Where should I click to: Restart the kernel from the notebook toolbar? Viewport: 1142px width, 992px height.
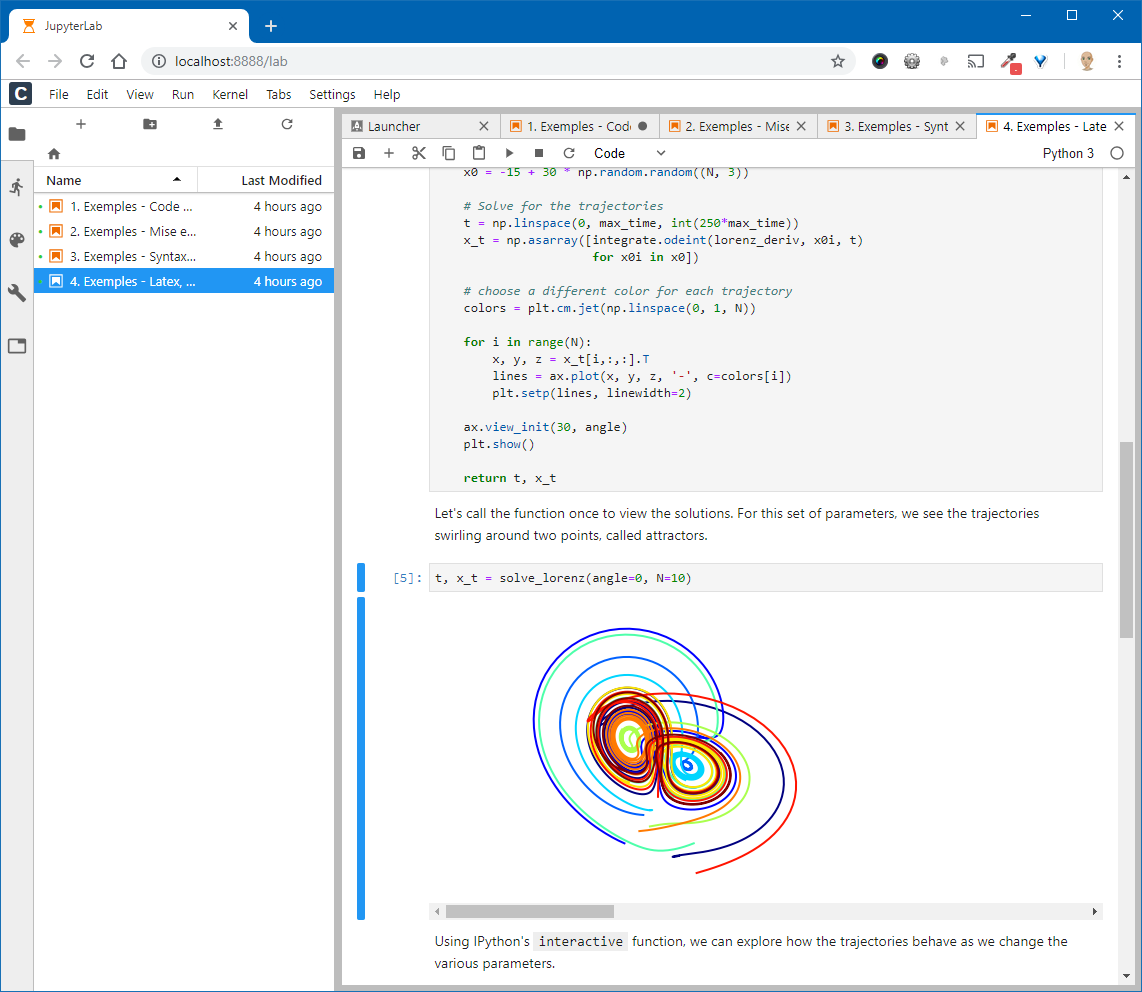pyautogui.click(x=569, y=153)
